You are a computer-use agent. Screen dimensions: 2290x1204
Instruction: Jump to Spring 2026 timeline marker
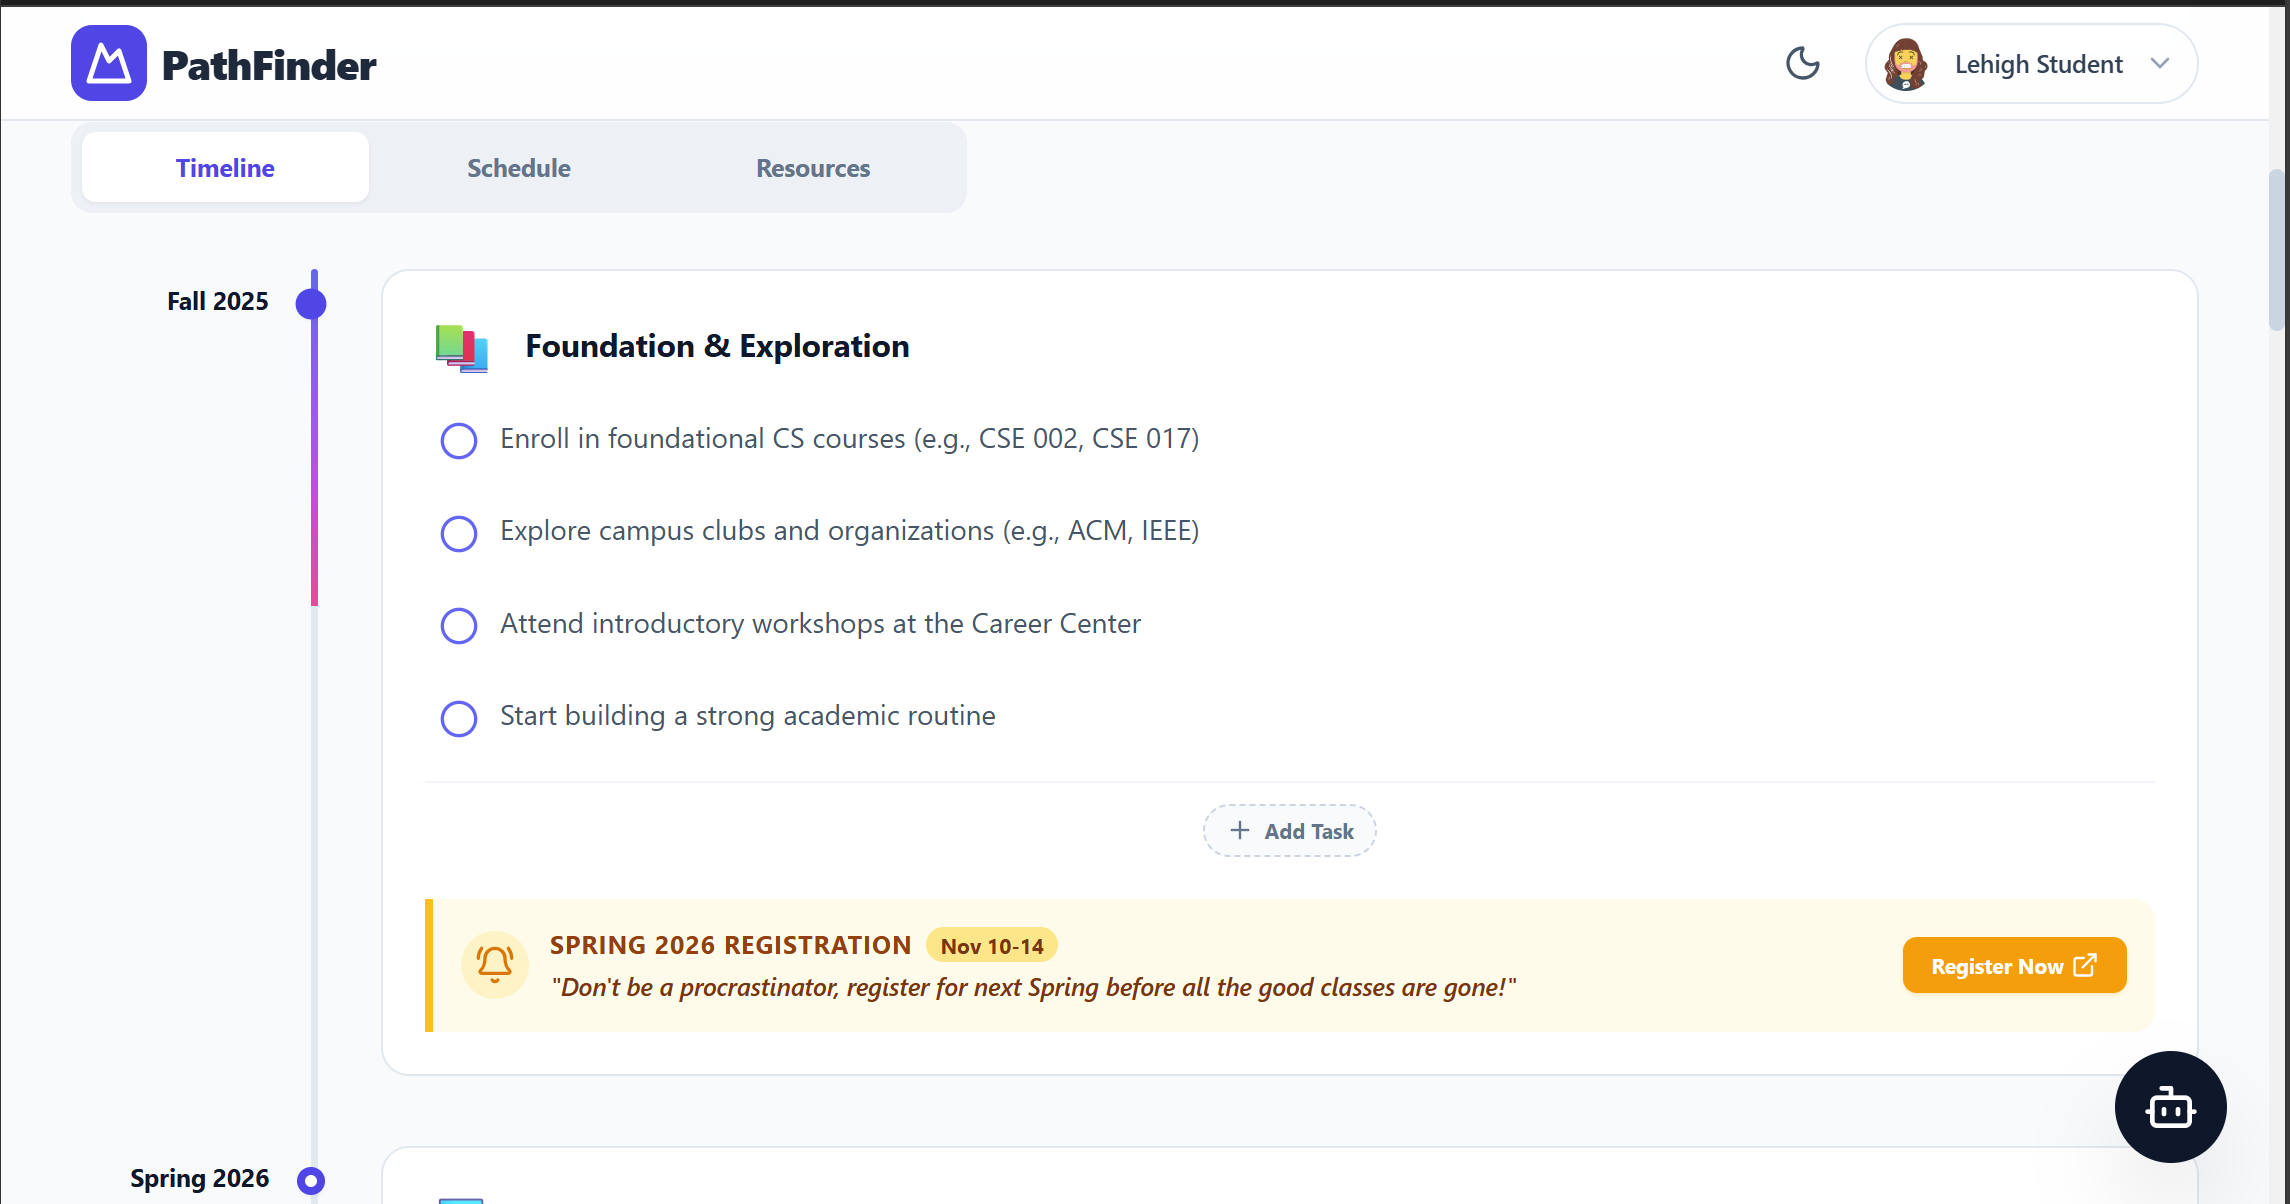[x=311, y=1181]
